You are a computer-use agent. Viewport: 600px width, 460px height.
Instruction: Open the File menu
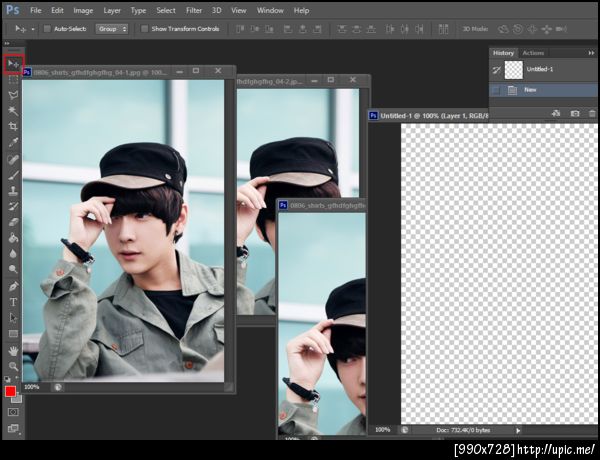point(36,10)
